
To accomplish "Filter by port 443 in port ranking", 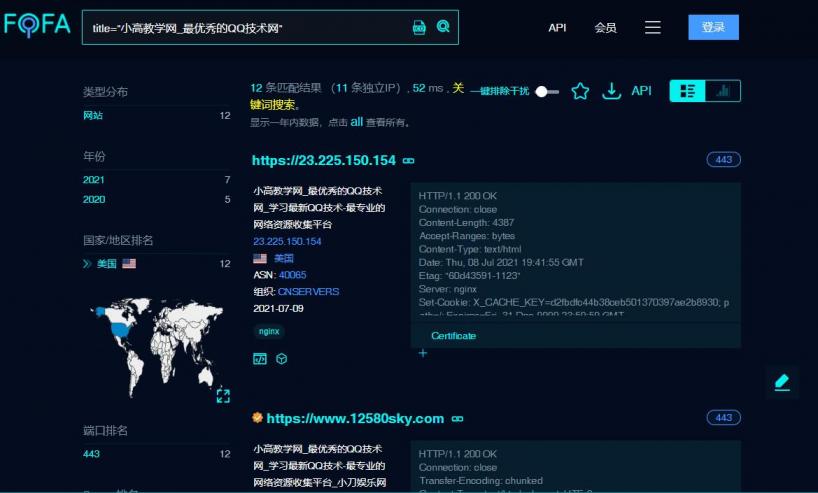I will pos(91,454).
